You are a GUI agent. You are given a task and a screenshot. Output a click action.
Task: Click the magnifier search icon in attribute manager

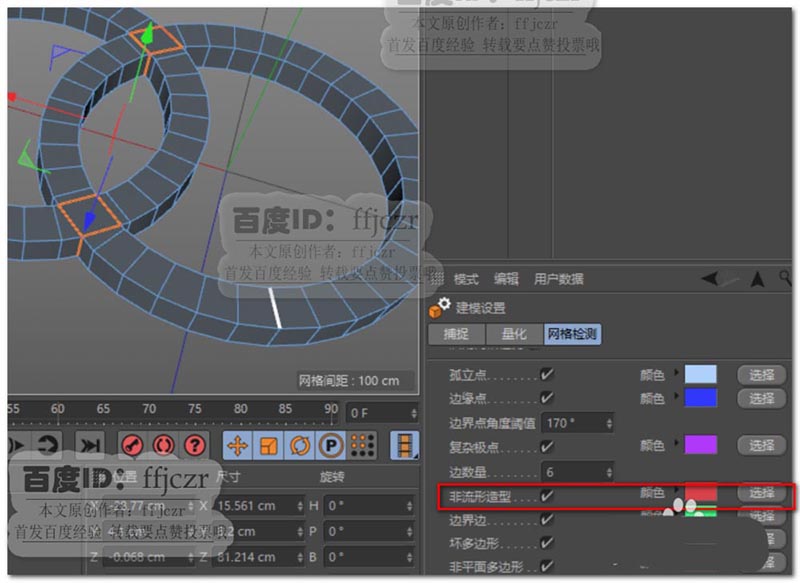786,278
